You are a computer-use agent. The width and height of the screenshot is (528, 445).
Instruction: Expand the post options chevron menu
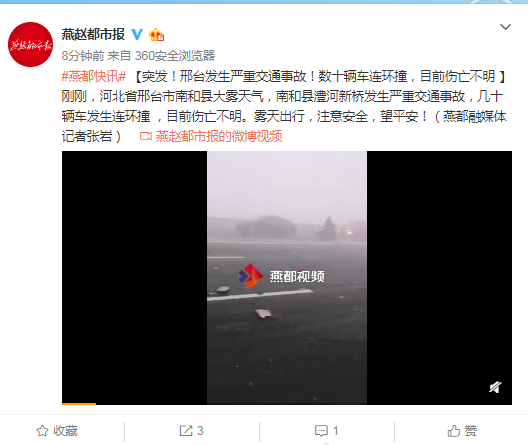(505, 27)
